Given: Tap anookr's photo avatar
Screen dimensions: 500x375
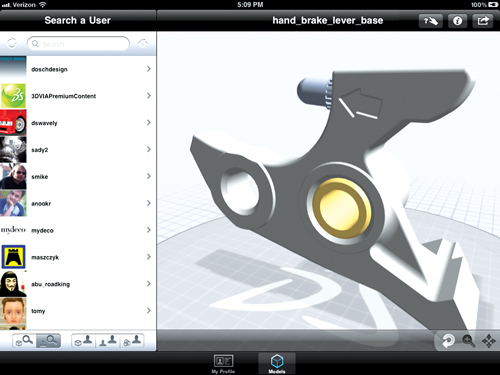Looking at the screenshot, I should (x=13, y=203).
